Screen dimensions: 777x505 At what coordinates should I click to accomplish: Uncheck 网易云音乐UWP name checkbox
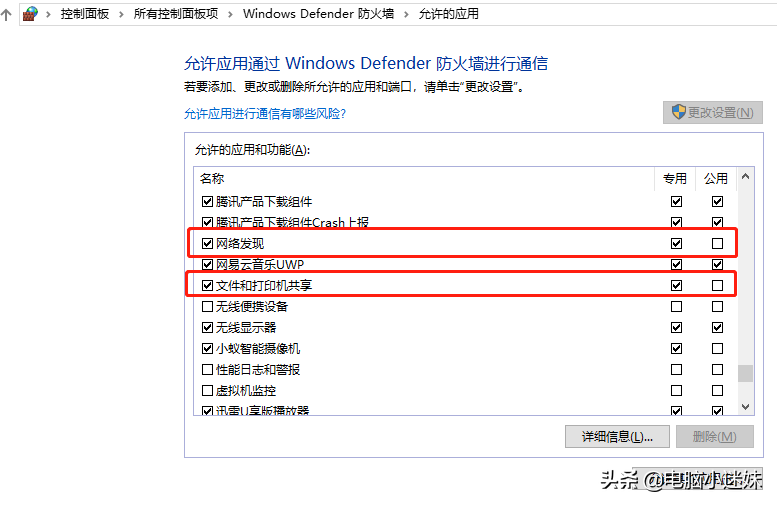(208, 265)
